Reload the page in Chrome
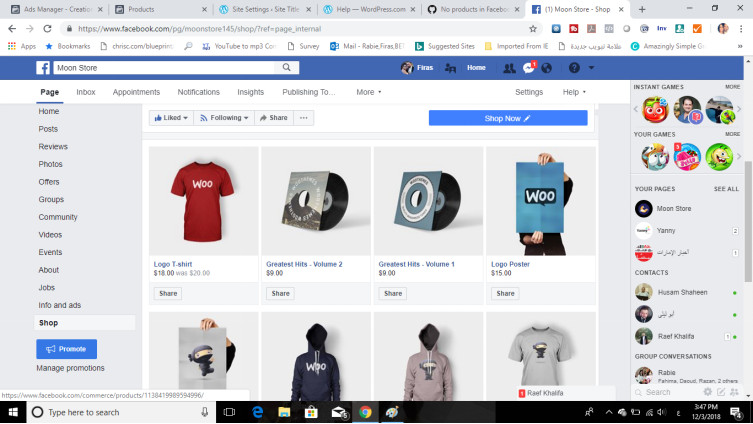 pos(47,29)
